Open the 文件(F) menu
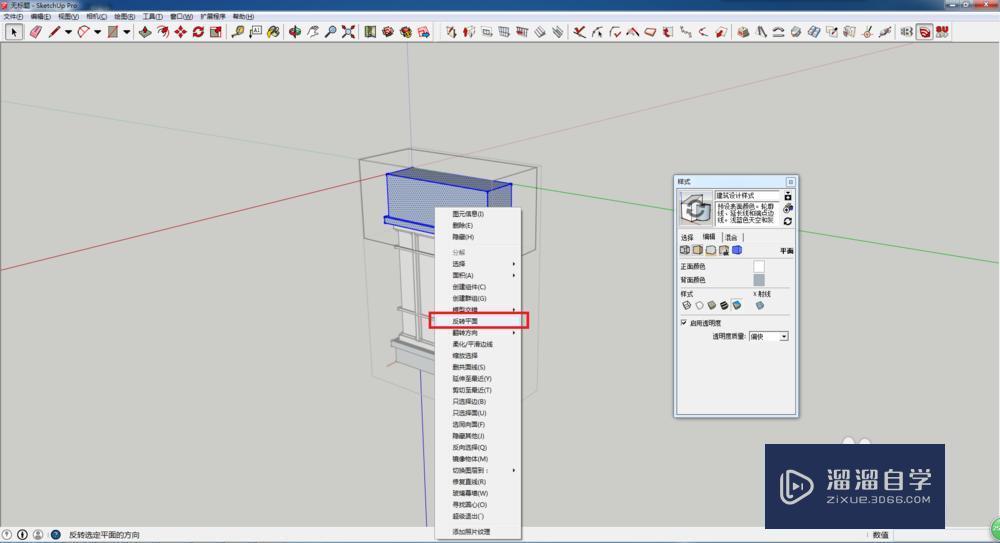This screenshot has height=543, width=1000. click(x=13, y=17)
